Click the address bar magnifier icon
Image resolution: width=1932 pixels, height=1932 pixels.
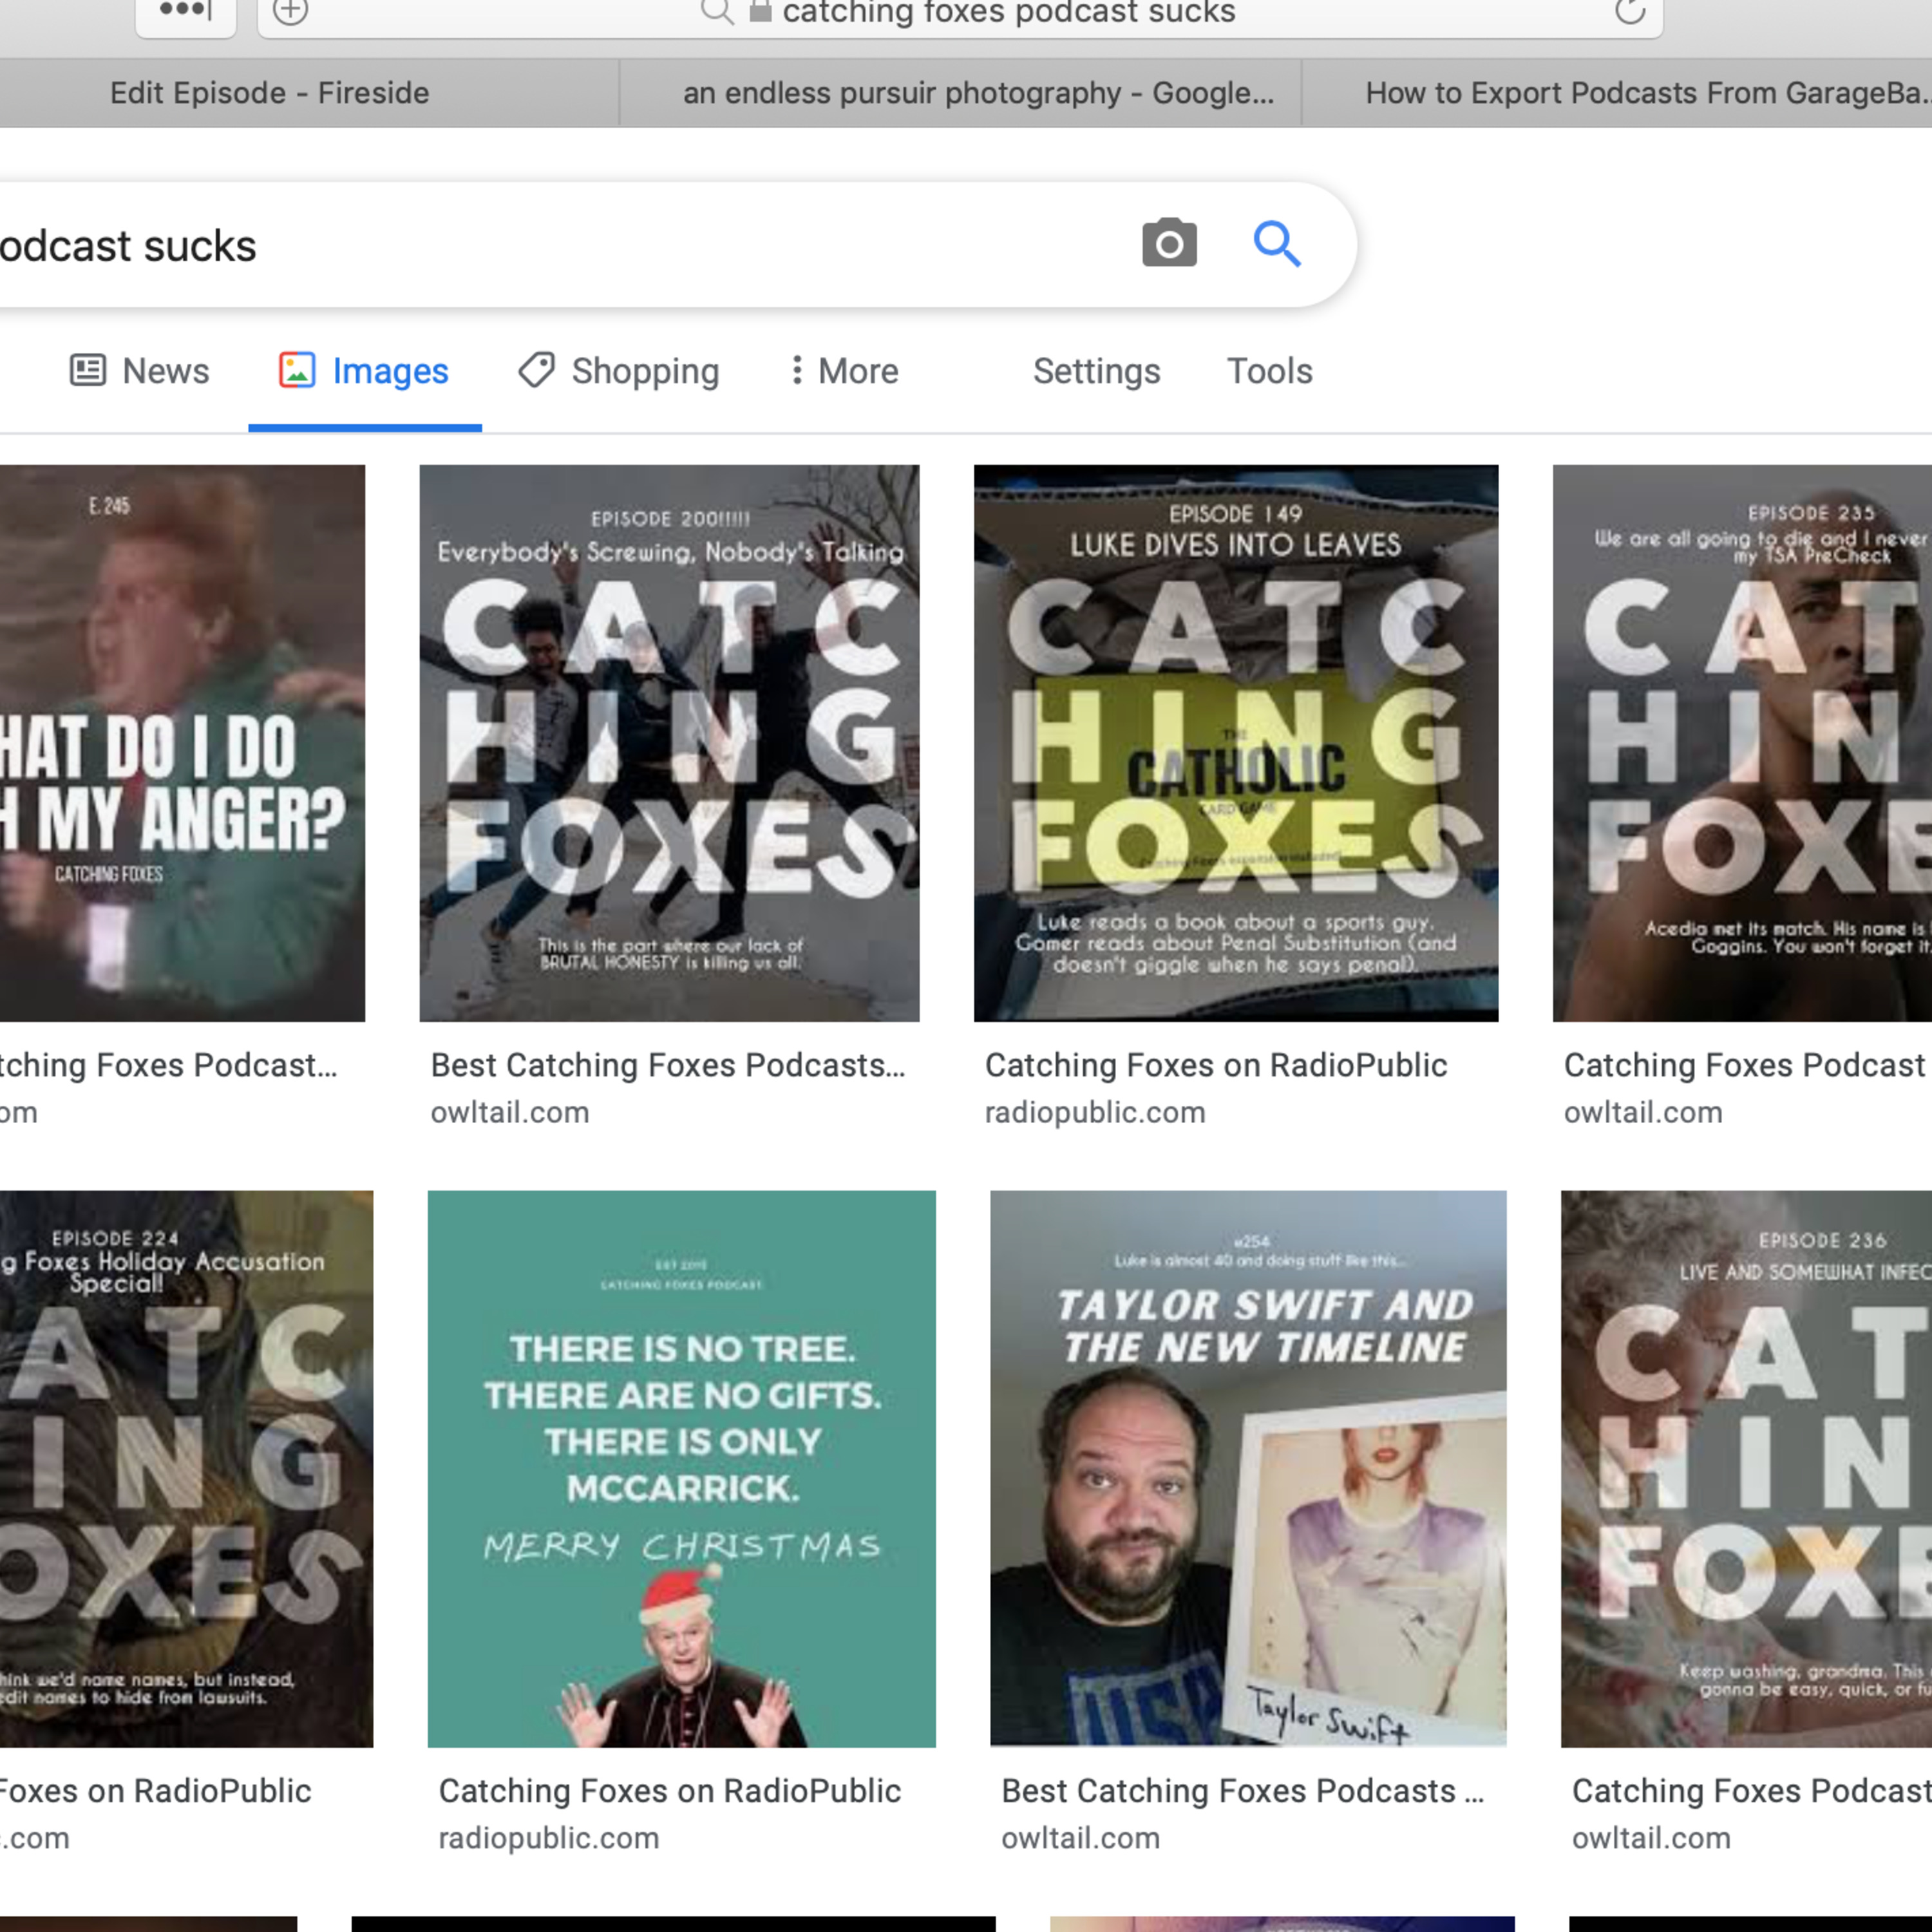716,12
